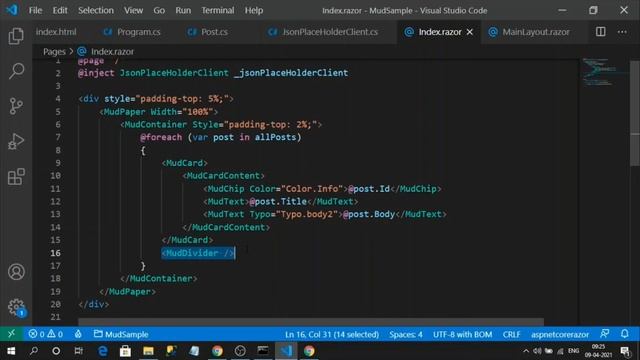Screen dimensions: 640x360
Task: Click the Ln 16, Col 31 status item
Action: (332, 334)
